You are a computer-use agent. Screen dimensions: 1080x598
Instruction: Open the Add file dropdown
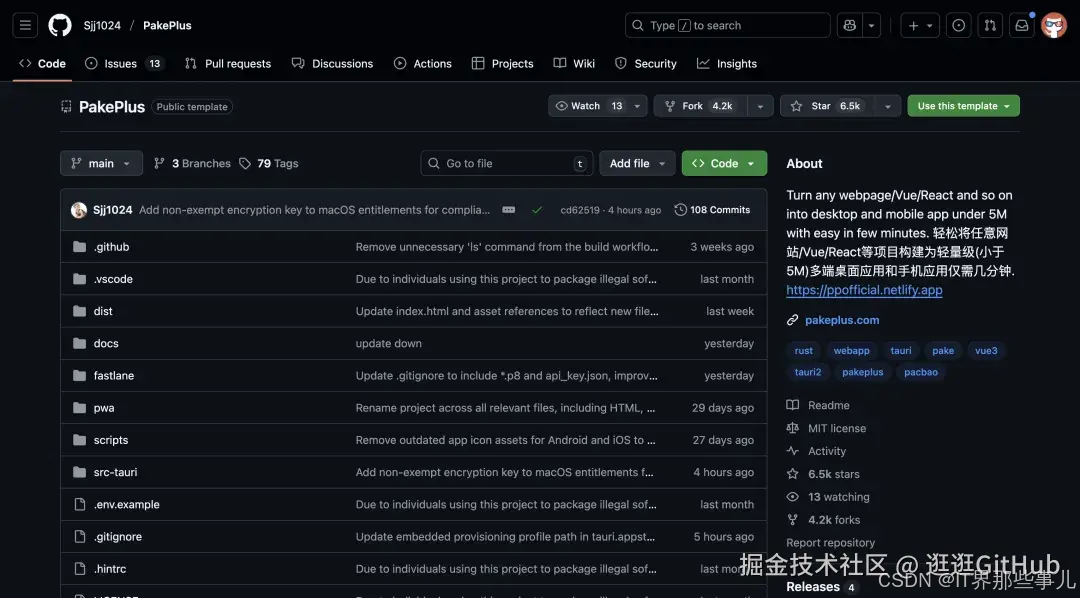[637, 163]
